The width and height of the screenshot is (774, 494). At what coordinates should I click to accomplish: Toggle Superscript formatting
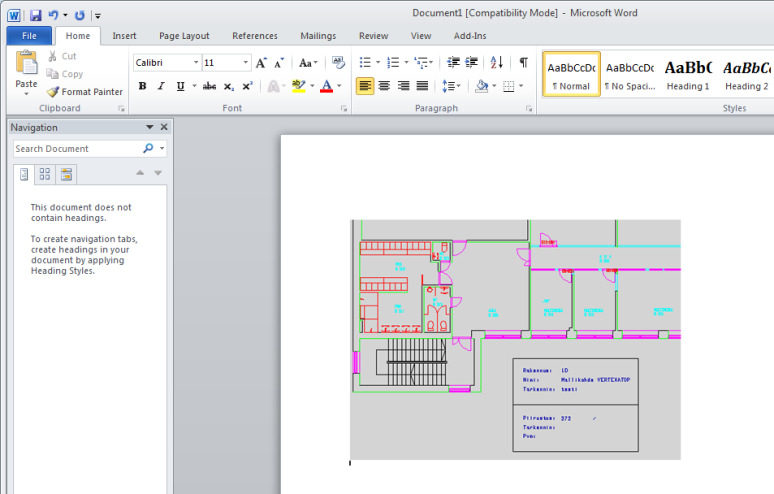(247, 86)
